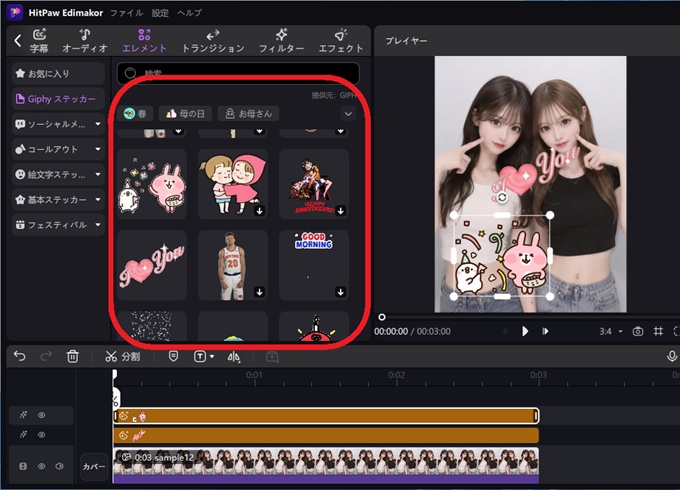Click the 分割 split button
Screen dimensions: 680x490
[122, 356]
